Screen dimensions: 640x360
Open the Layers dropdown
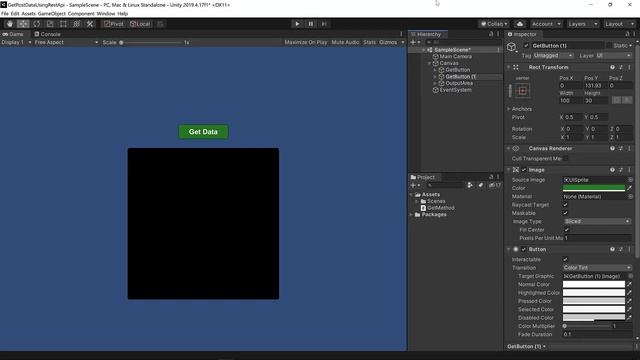tap(582, 24)
